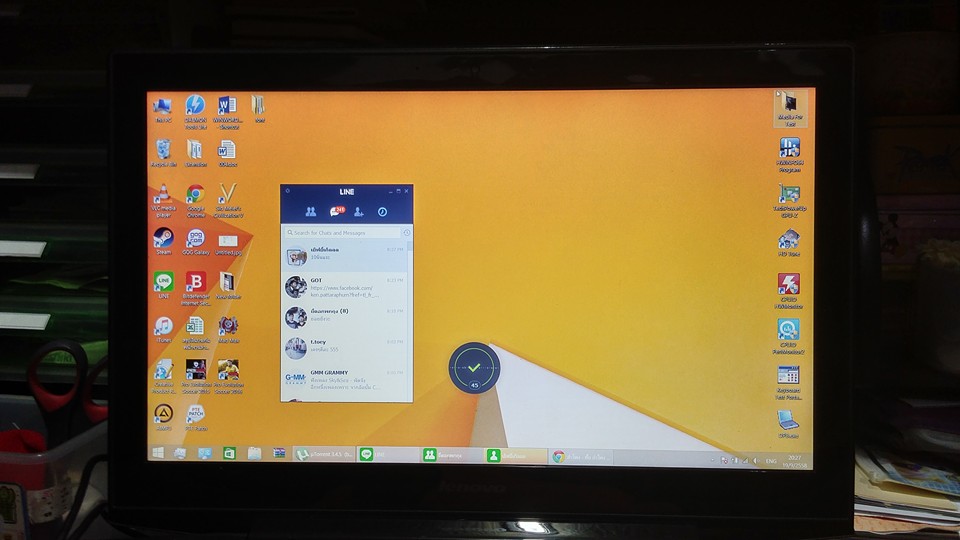Switch to Chrome window in taskbar
Image resolution: width=960 pixels, height=540 pixels.
tap(582, 456)
